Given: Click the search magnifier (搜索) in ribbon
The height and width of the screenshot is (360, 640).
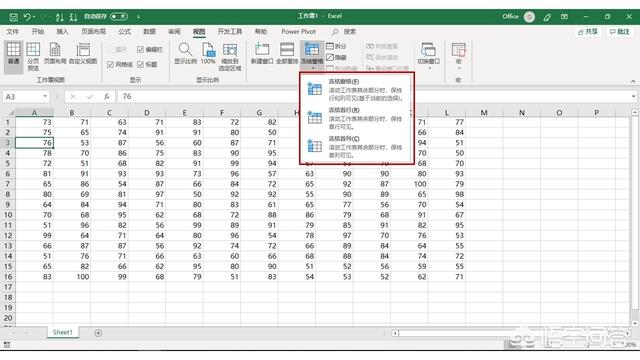Looking at the screenshot, I should pyautogui.click(x=335, y=31).
